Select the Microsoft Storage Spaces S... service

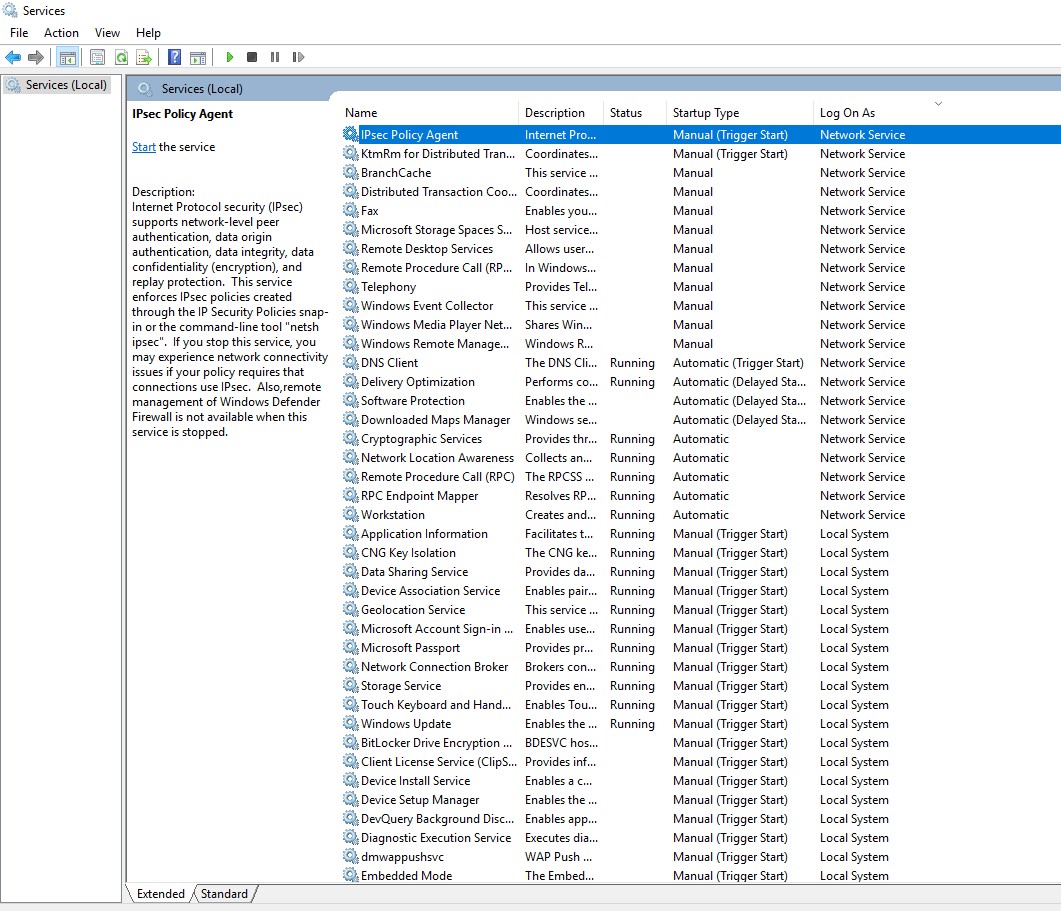(700, 229)
